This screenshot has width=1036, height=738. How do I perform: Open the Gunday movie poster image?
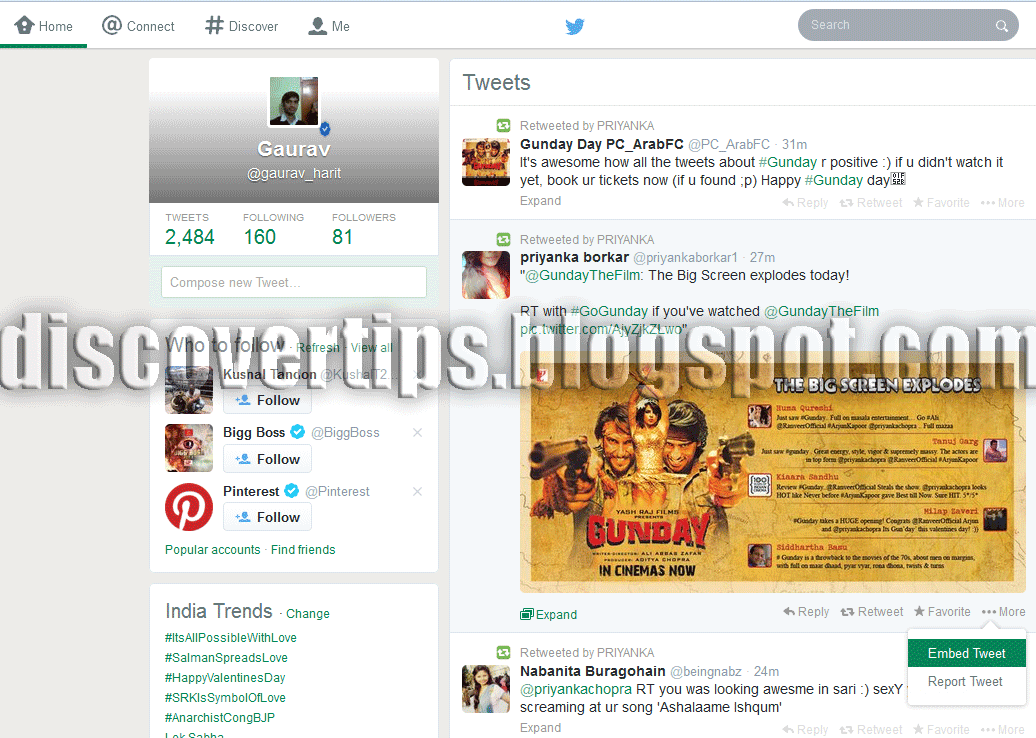772,472
